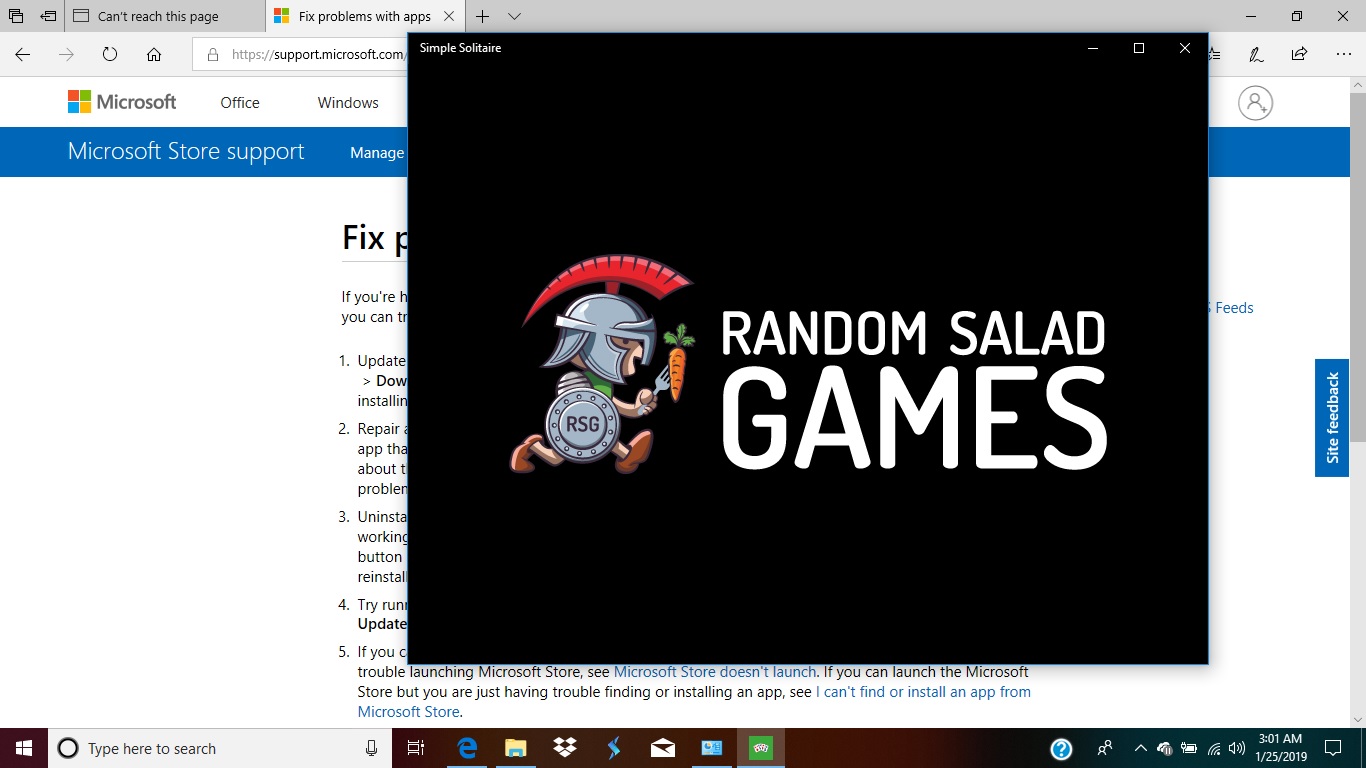Open the Office menu on Microsoft site

point(240,103)
